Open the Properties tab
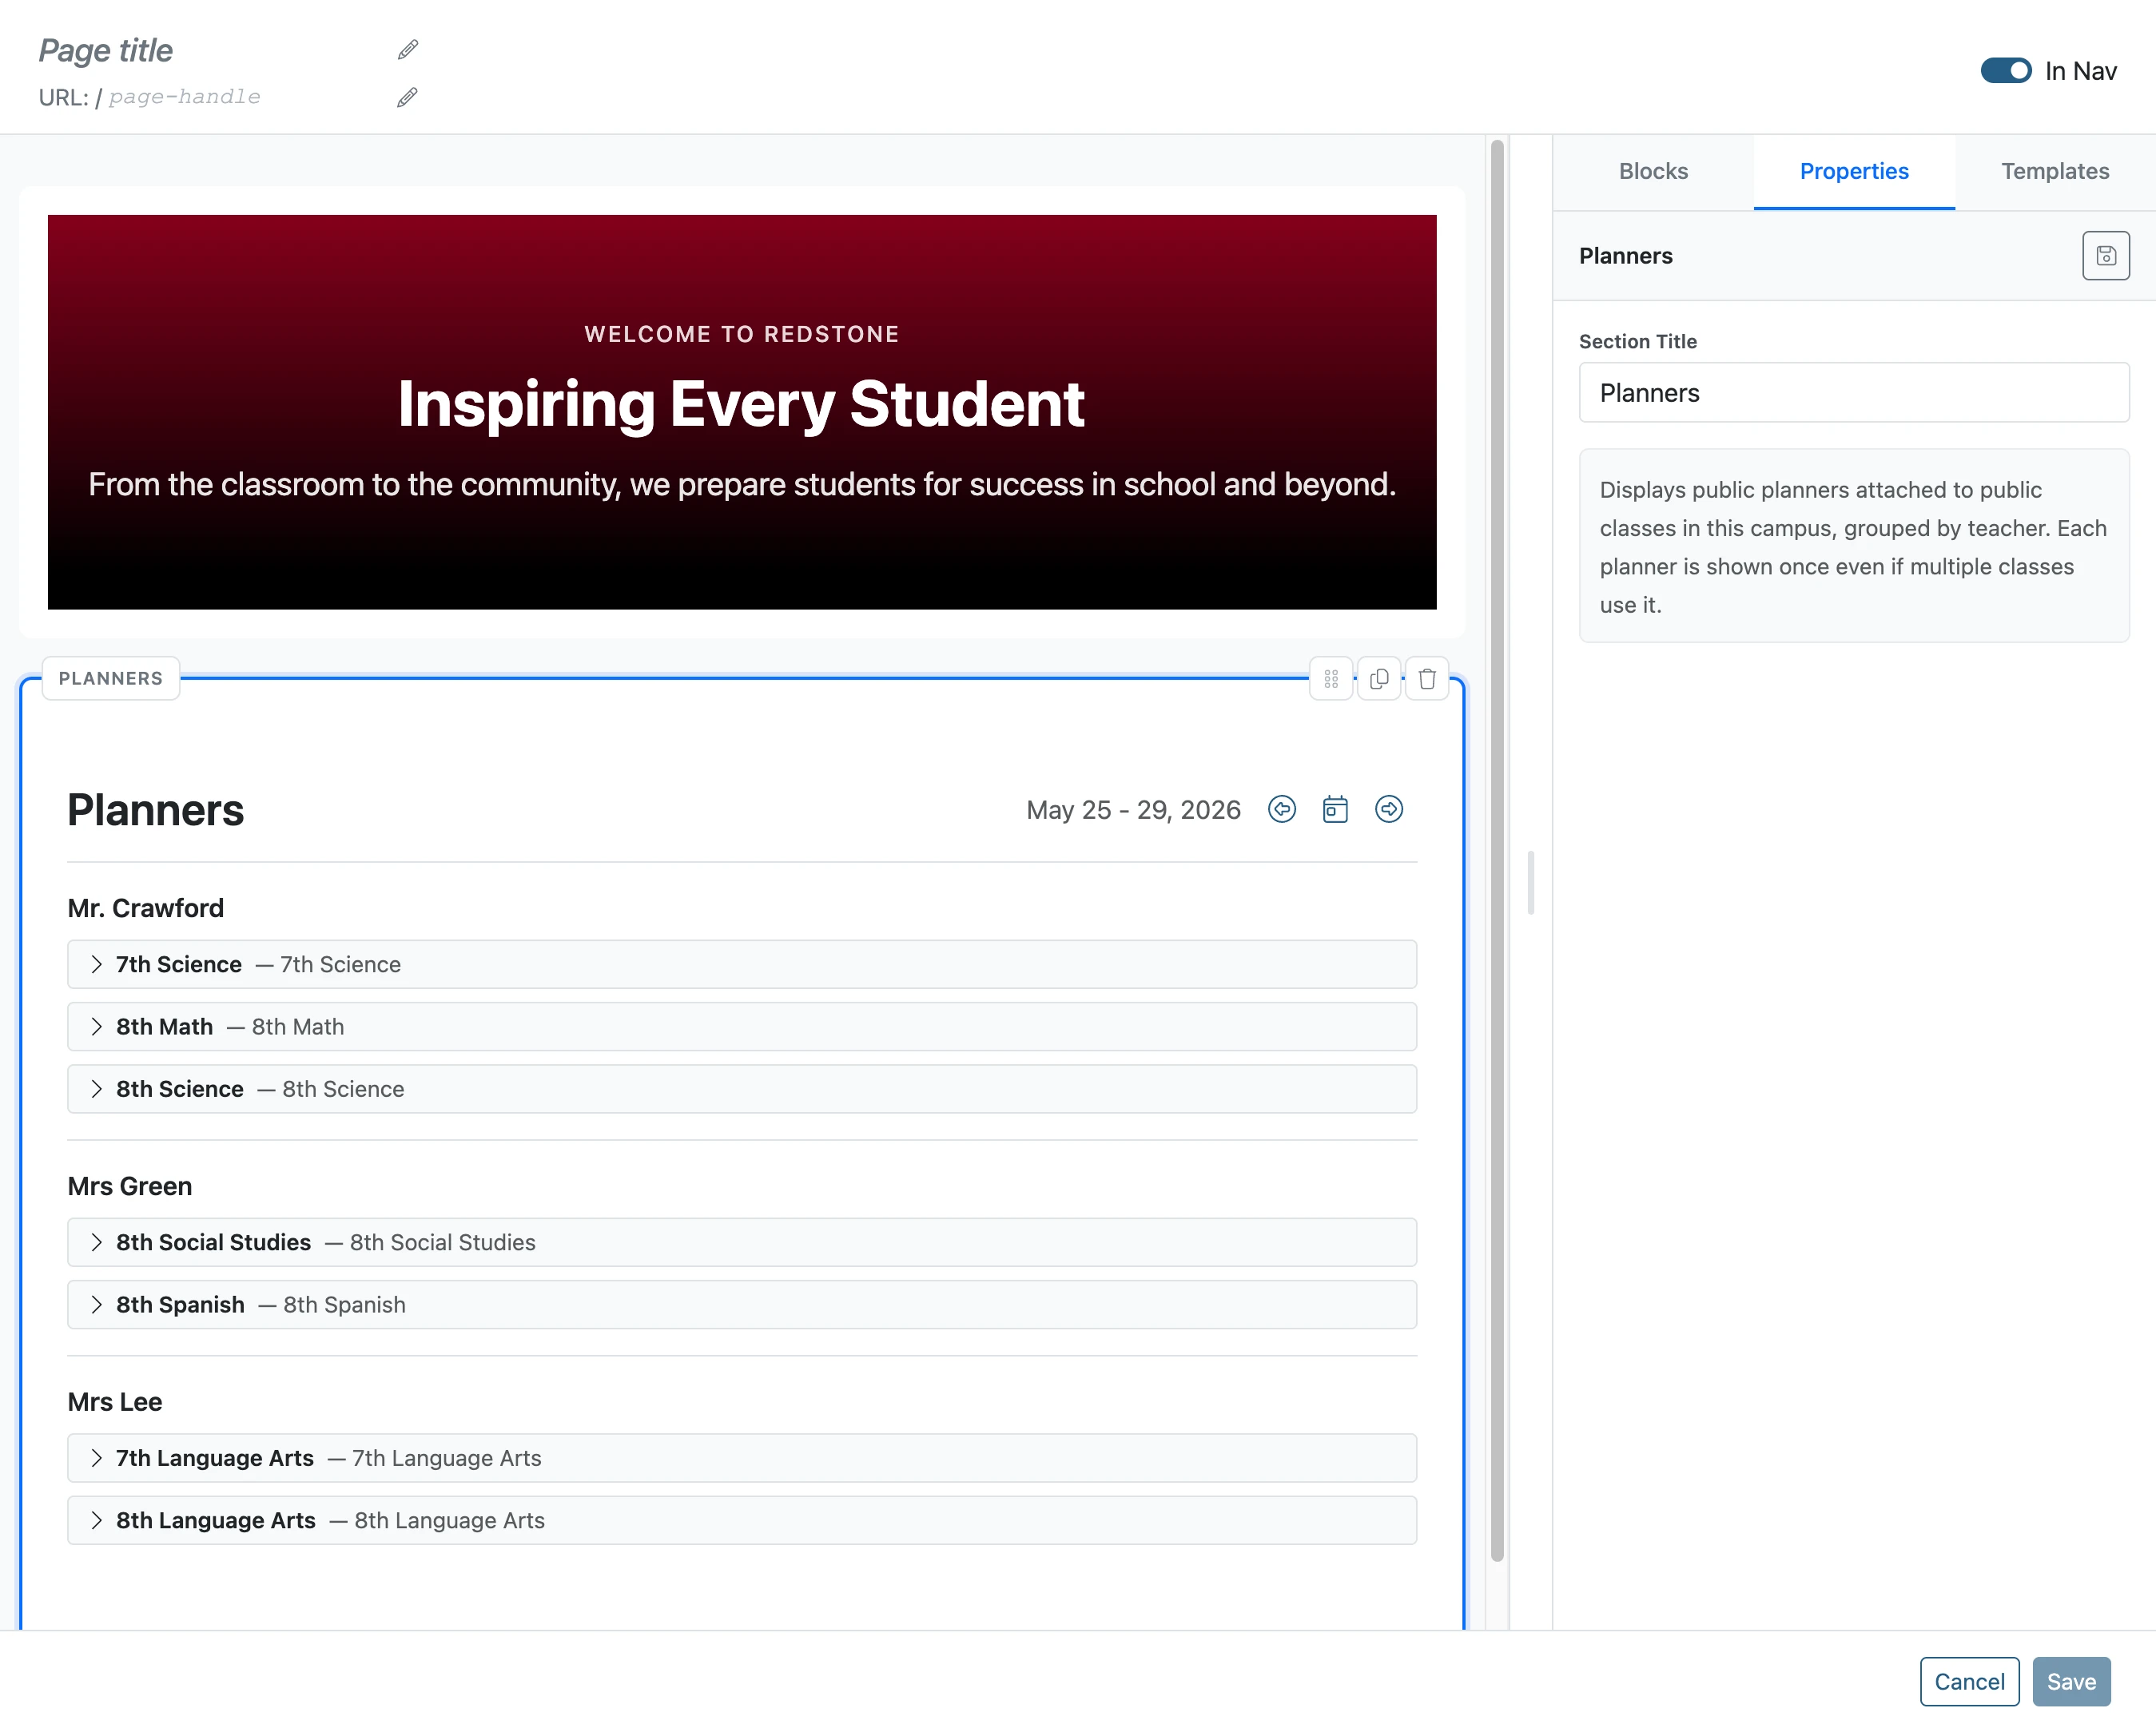The width and height of the screenshot is (2156, 1732). click(1854, 171)
